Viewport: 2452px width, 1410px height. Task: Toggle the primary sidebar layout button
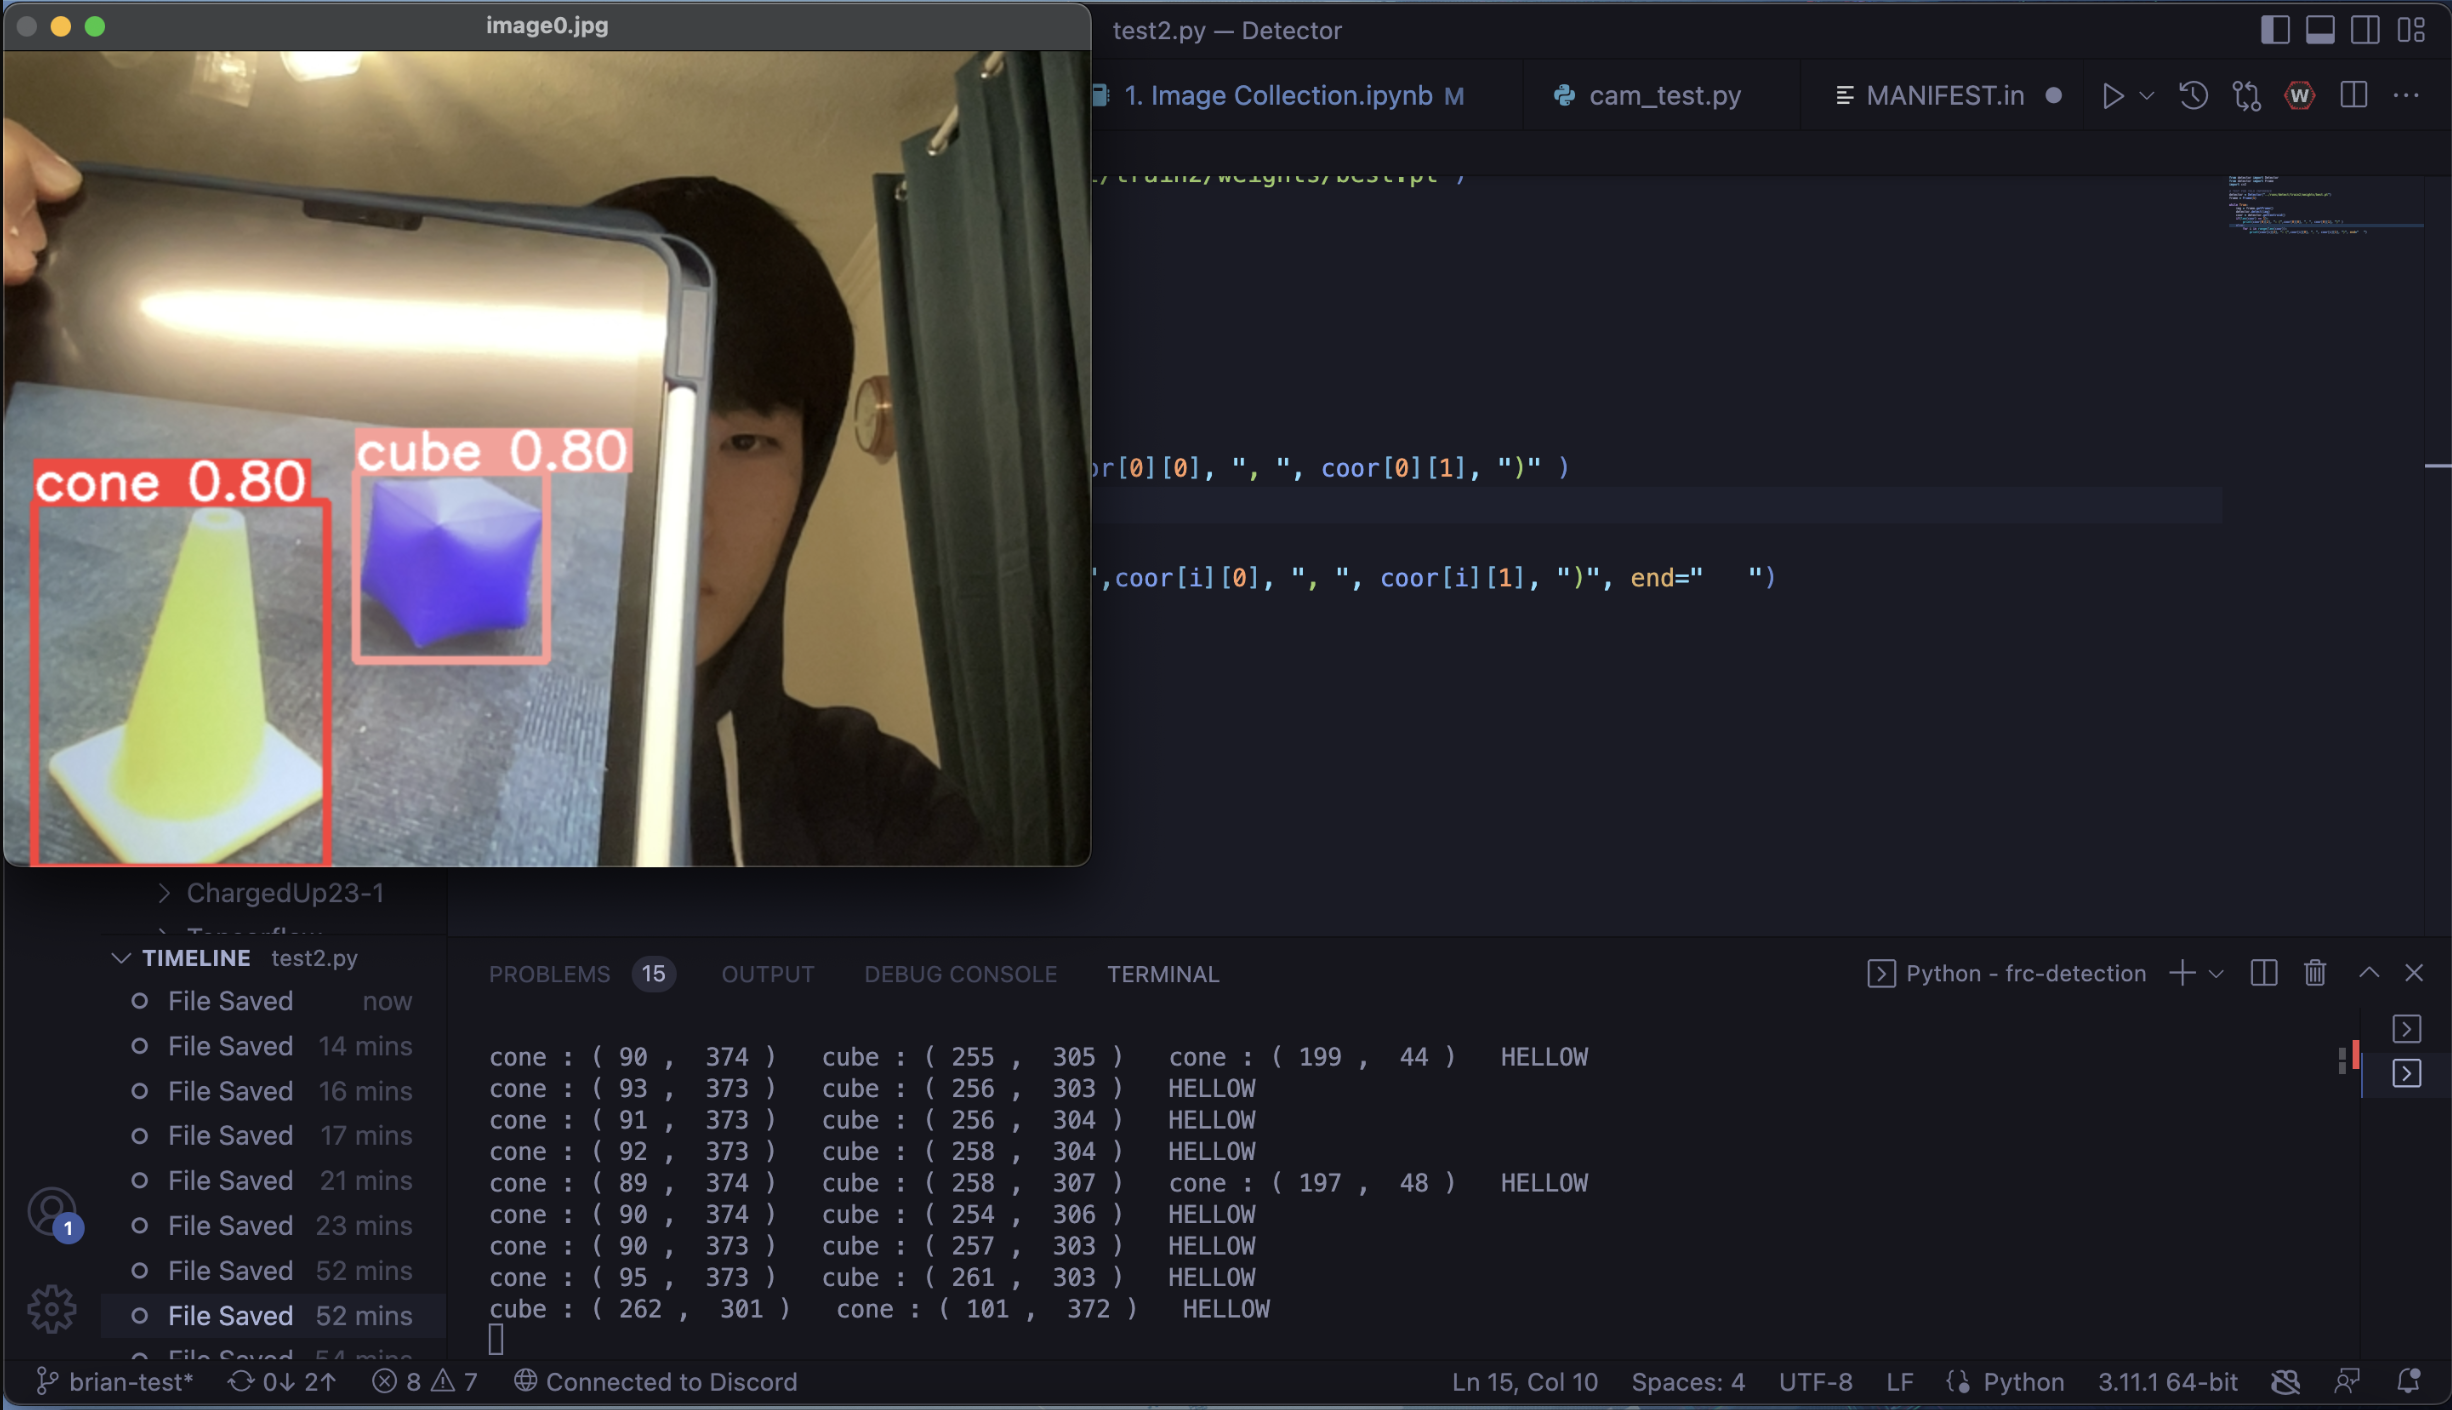coord(2275,30)
